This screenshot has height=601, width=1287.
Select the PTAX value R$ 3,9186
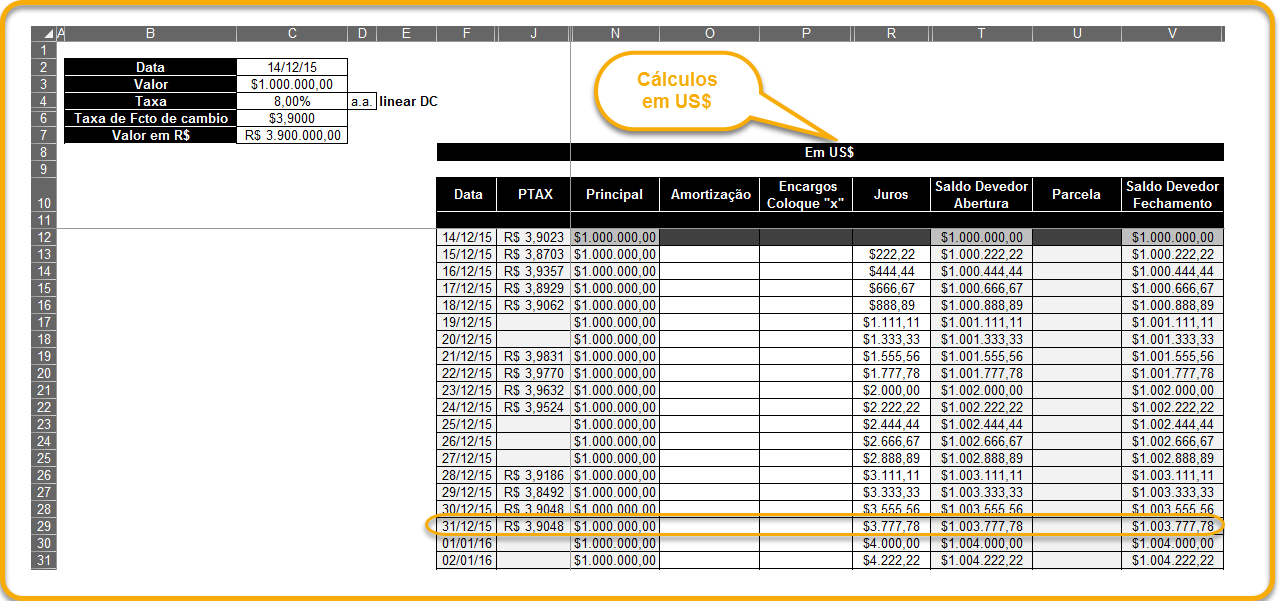tap(533, 475)
